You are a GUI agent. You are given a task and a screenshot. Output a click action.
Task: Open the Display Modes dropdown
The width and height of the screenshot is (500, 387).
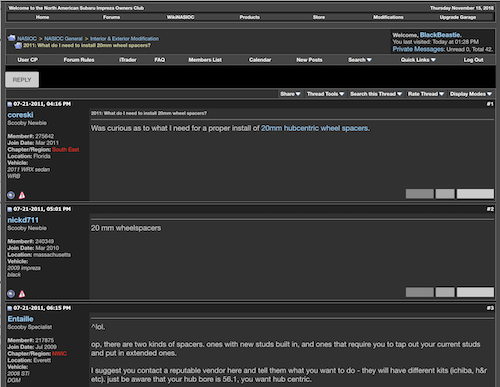[471, 94]
